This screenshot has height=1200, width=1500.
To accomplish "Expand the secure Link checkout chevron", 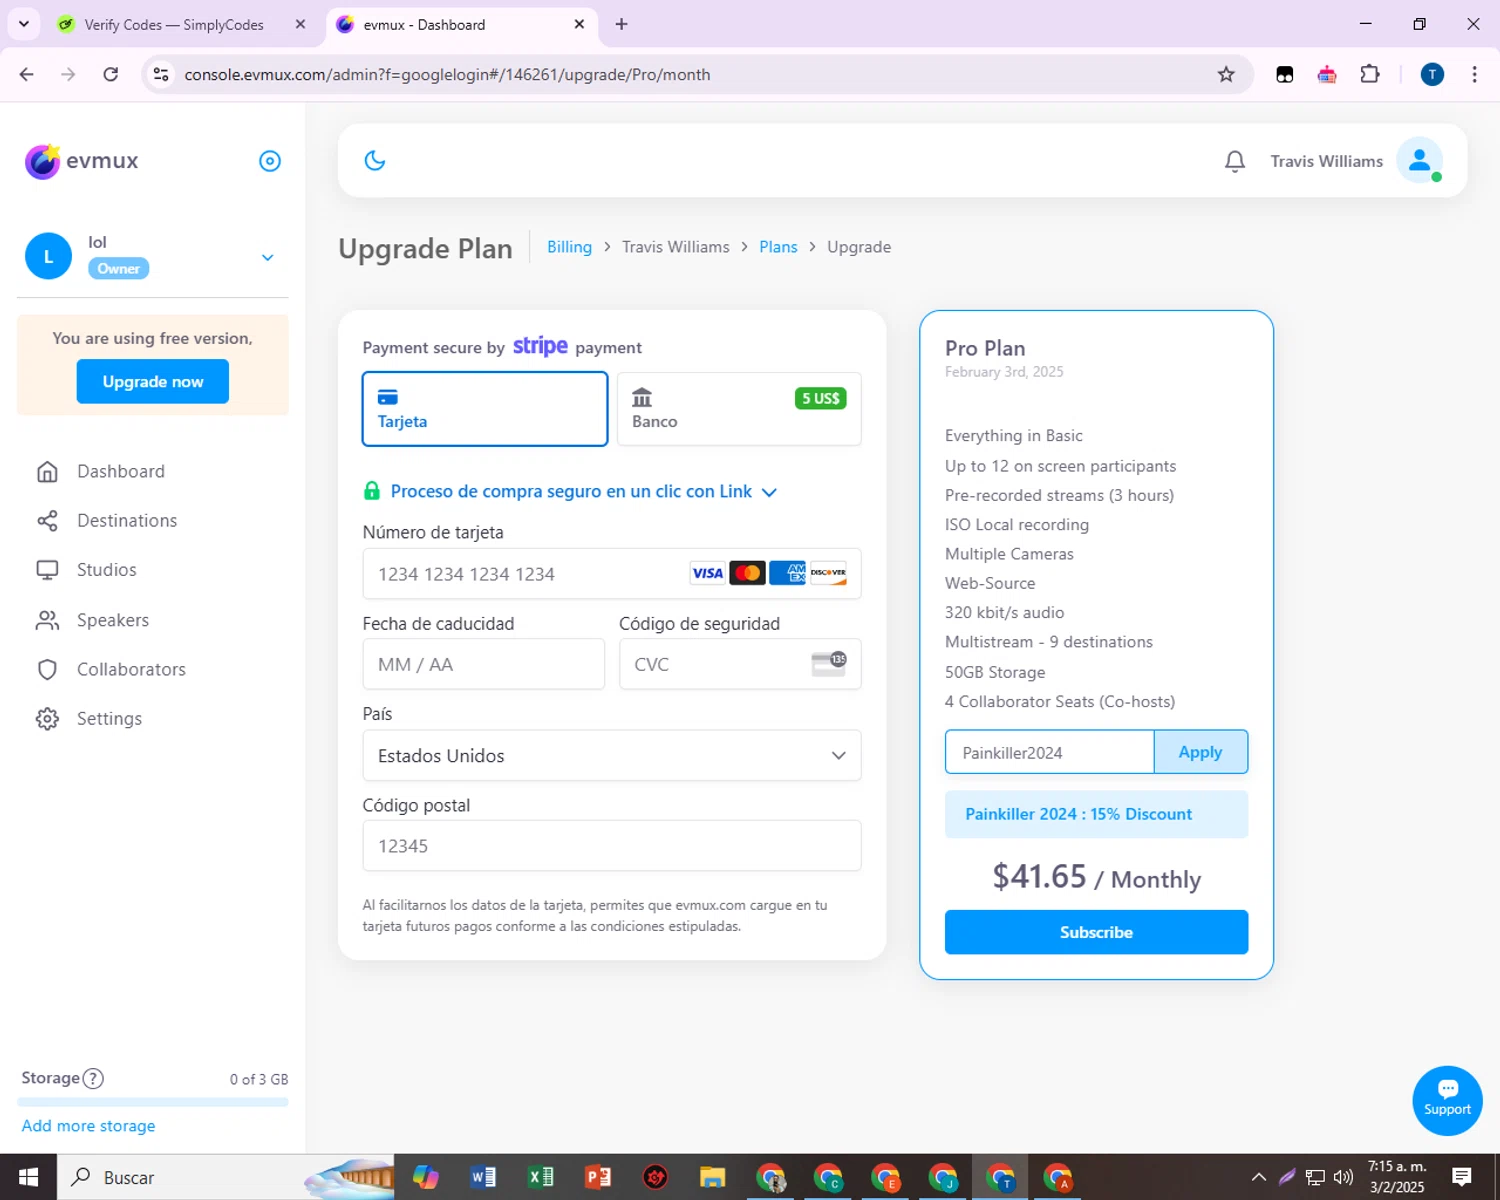I will pos(769,492).
